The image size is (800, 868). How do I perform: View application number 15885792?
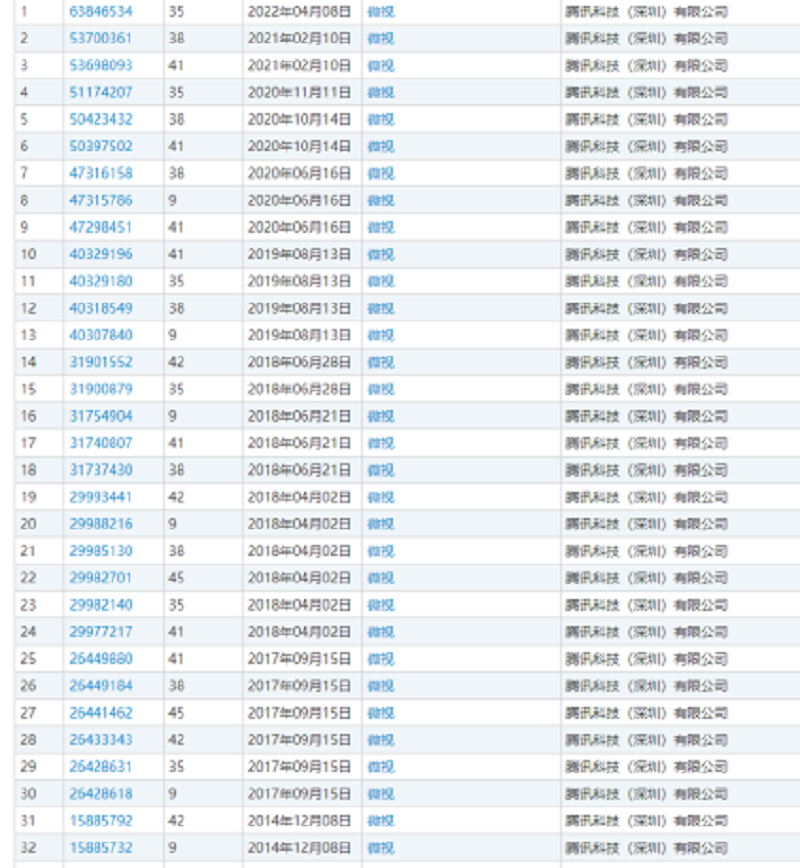point(100,821)
